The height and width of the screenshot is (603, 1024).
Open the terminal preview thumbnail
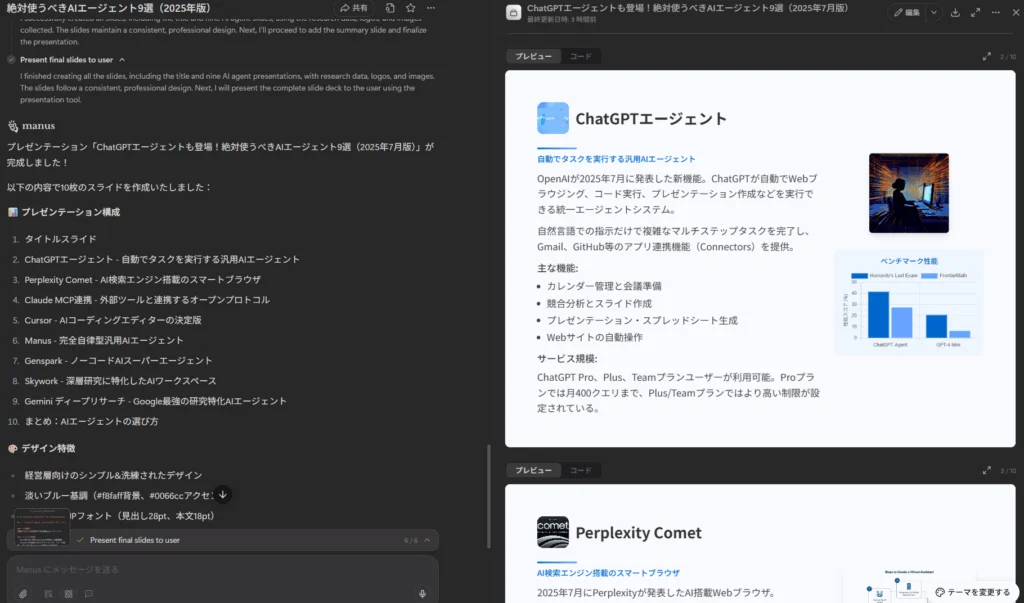pyautogui.click(x=42, y=527)
